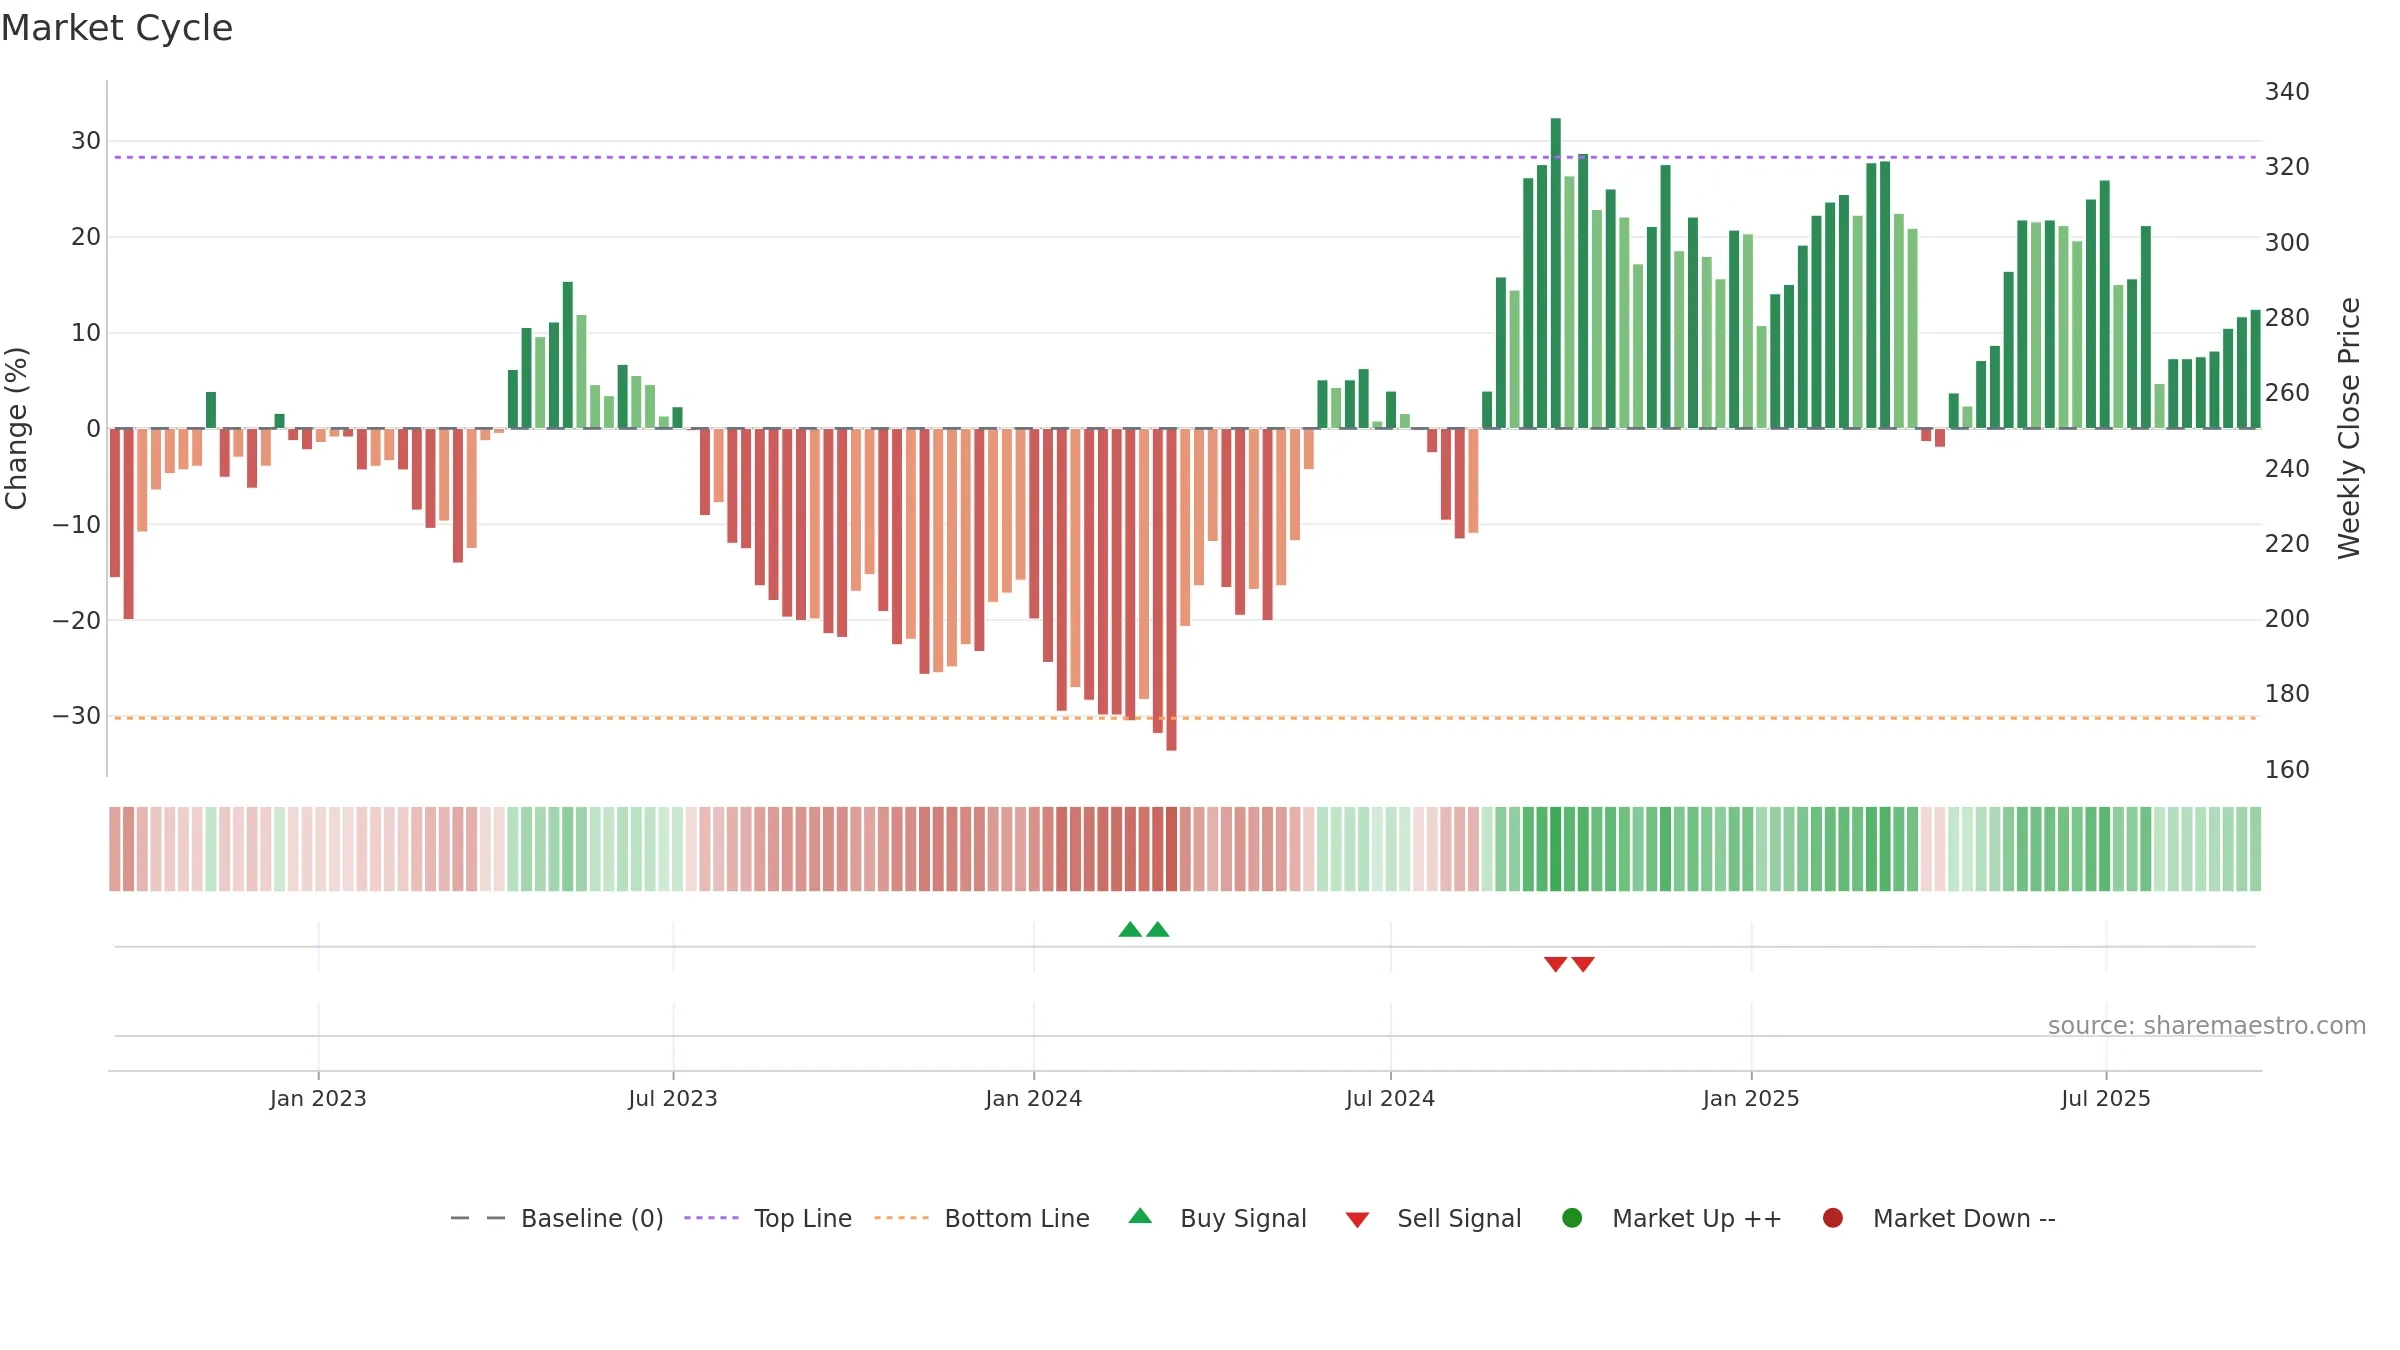
Task: Toggle the Baseline (0) legend entry
Action: 557,1218
